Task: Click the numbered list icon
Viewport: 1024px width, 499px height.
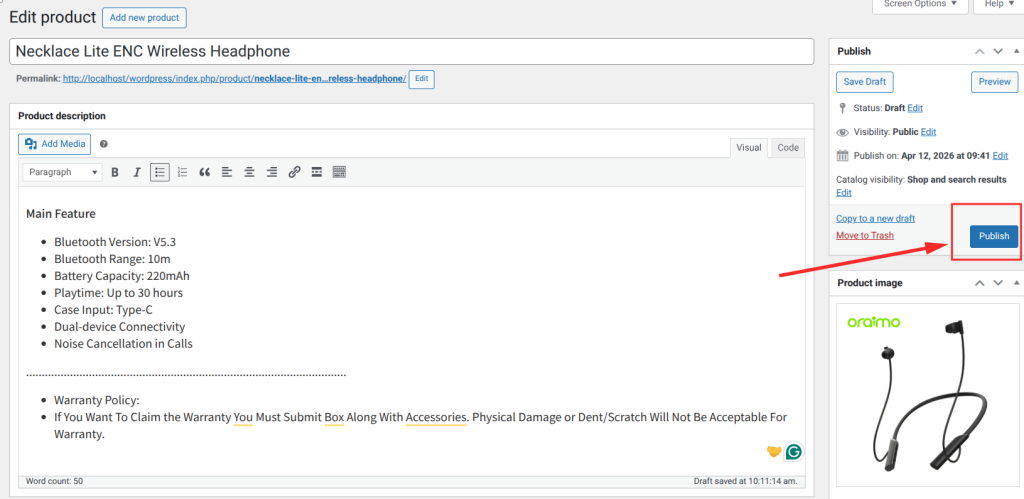Action: 182,172
